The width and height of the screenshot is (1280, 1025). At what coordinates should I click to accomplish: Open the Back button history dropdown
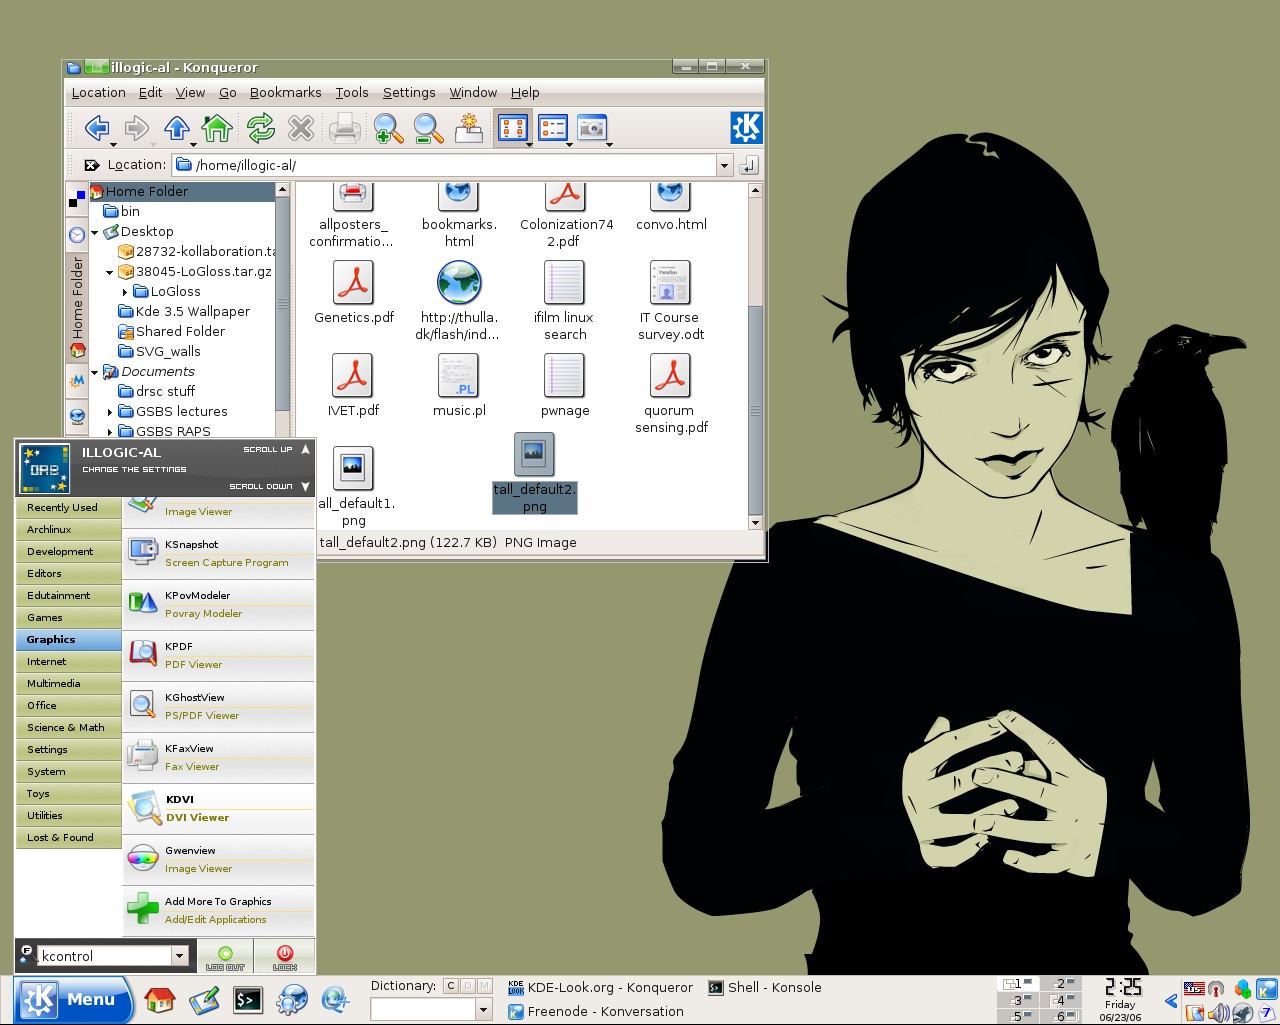click(x=113, y=145)
